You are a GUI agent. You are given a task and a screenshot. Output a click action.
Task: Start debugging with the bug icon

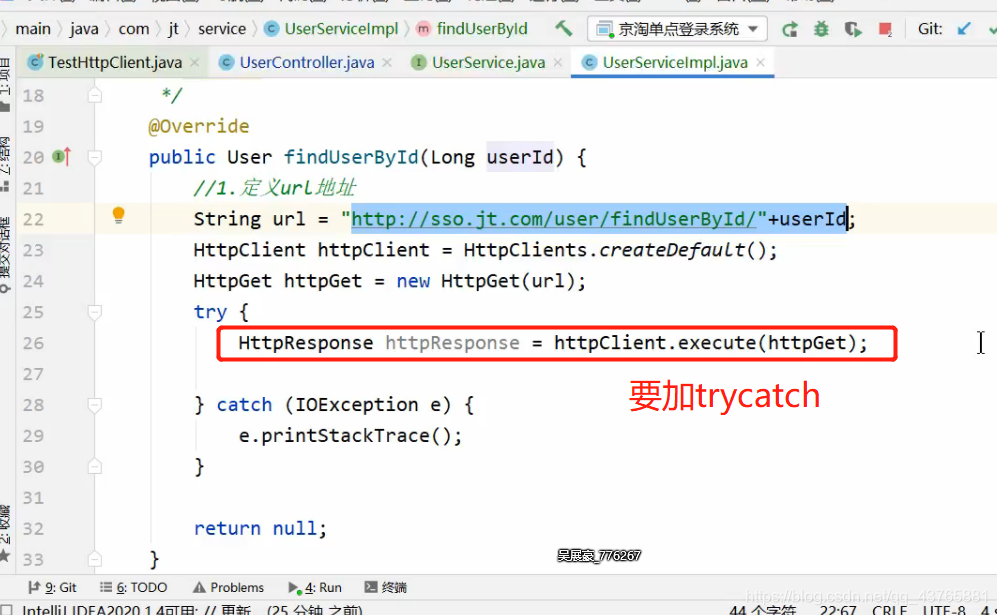click(821, 29)
